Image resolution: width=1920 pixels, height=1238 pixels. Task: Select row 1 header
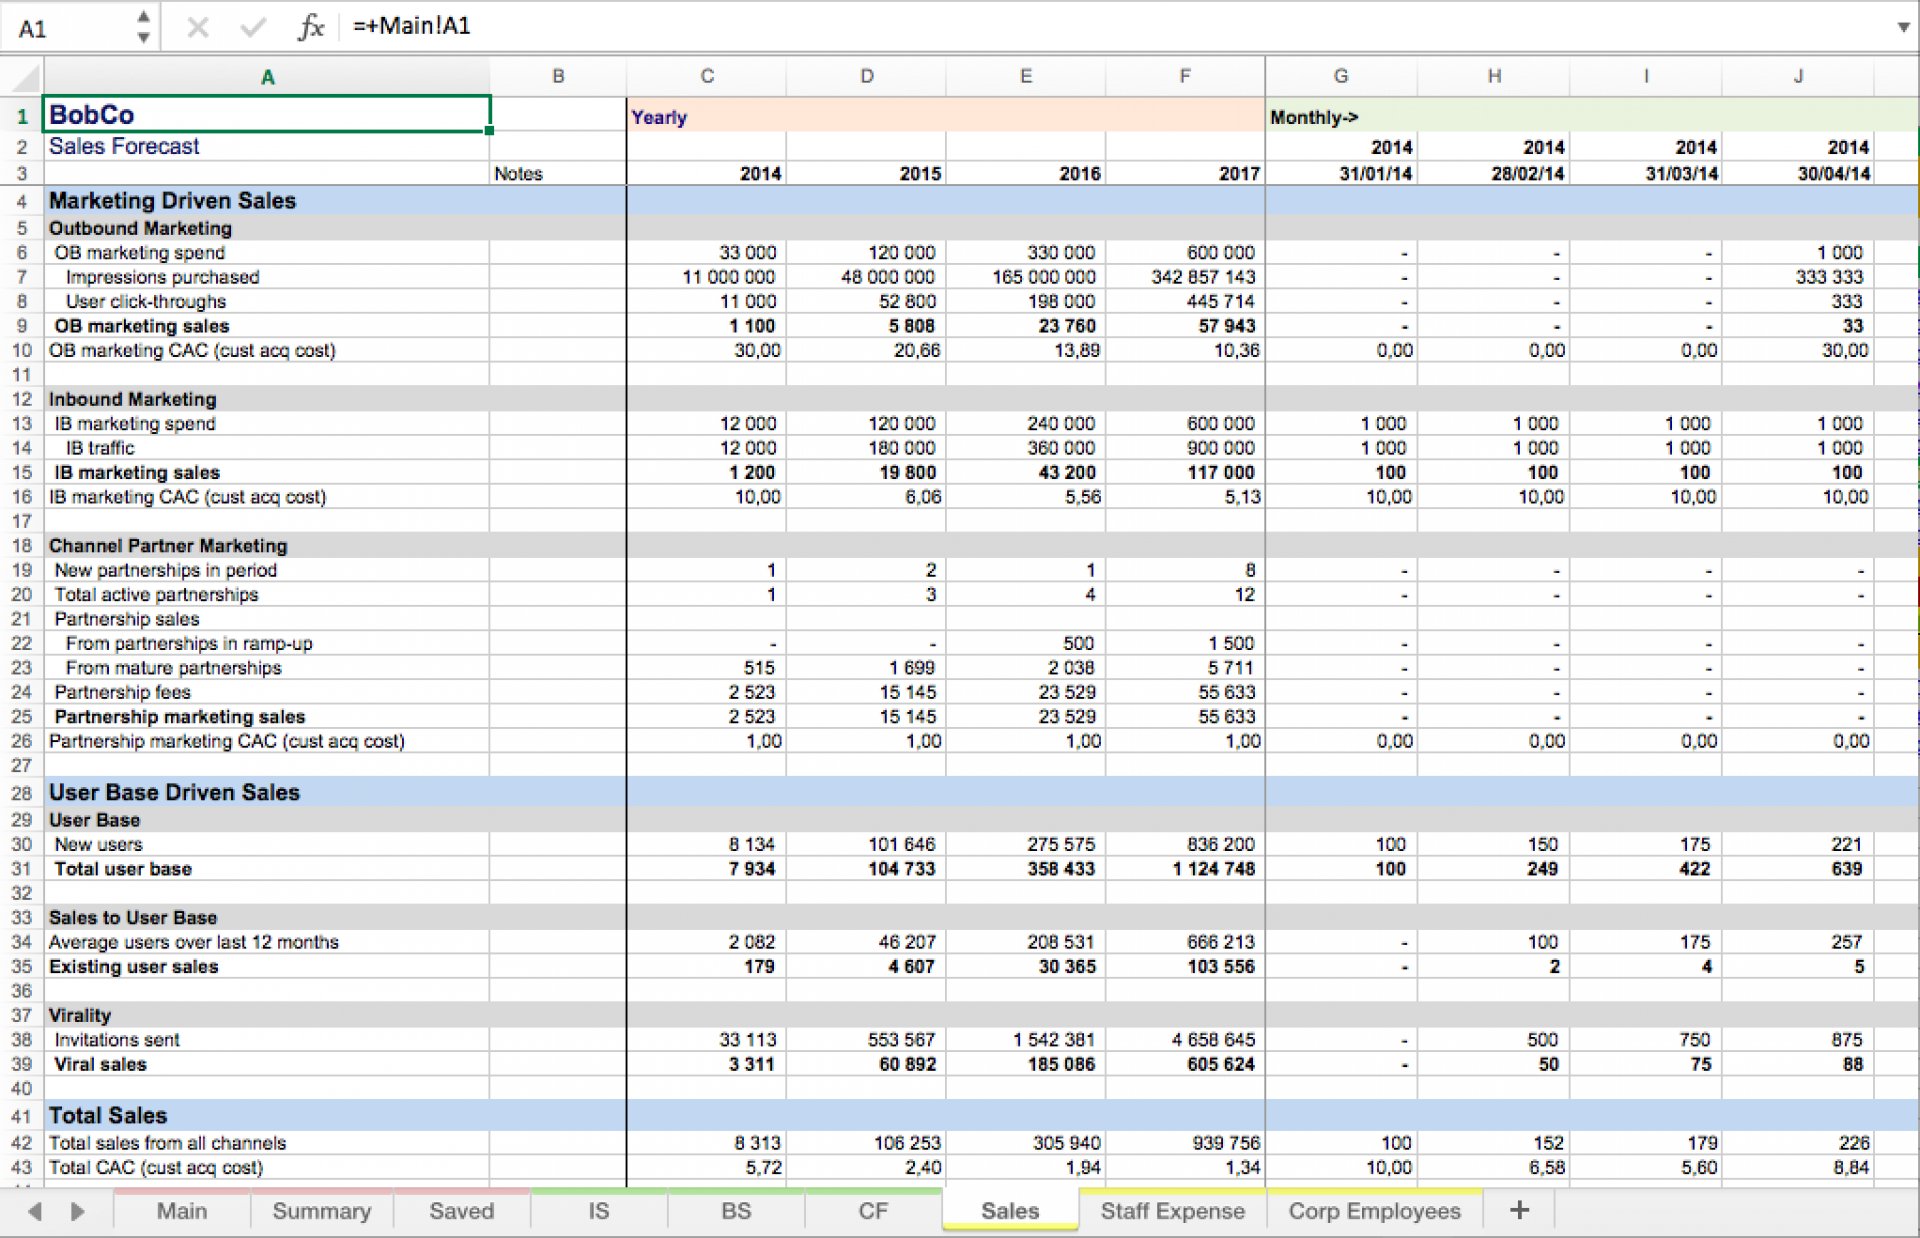pyautogui.click(x=21, y=116)
